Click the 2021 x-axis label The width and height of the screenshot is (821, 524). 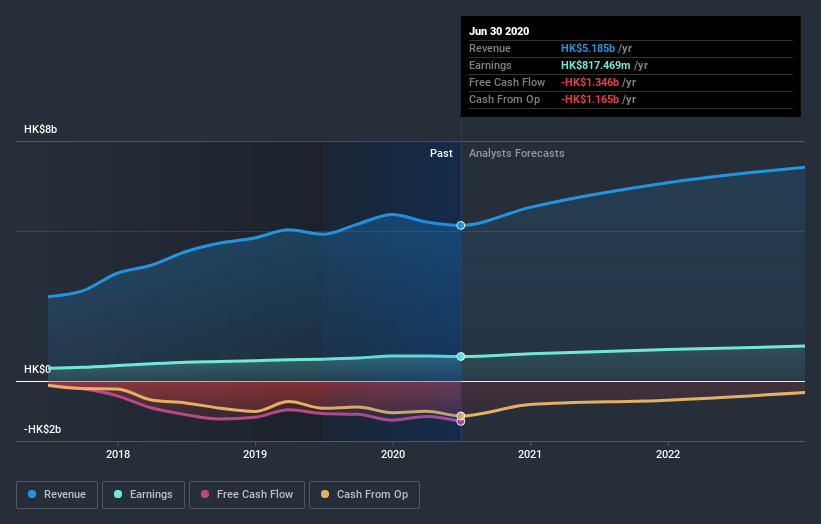point(530,454)
